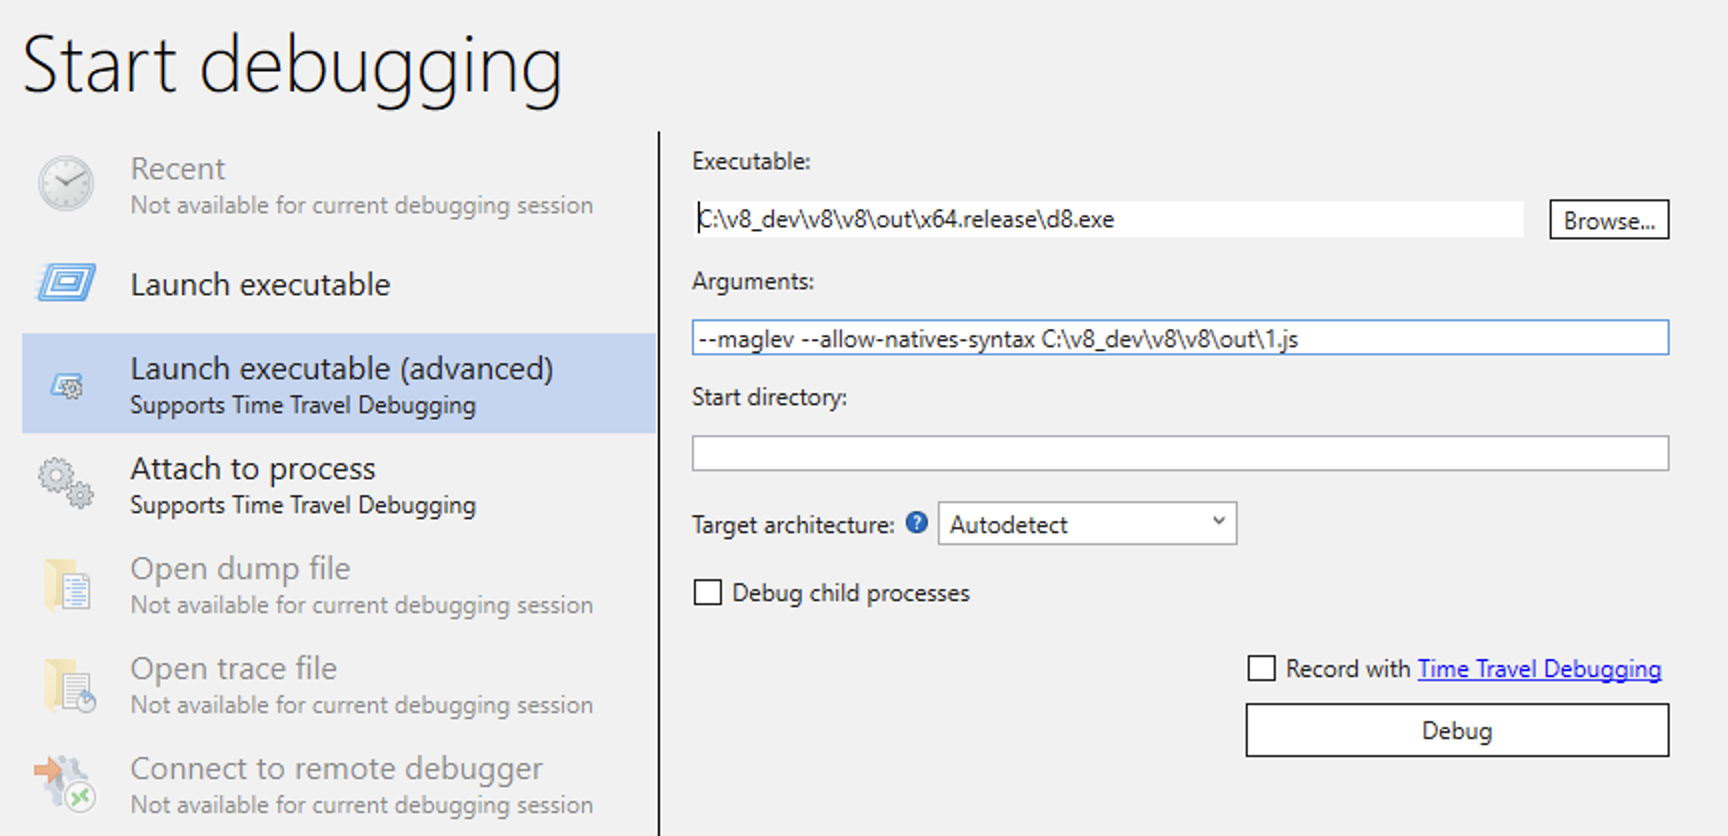
Task: Click the Open dump file icon
Action: [68, 585]
